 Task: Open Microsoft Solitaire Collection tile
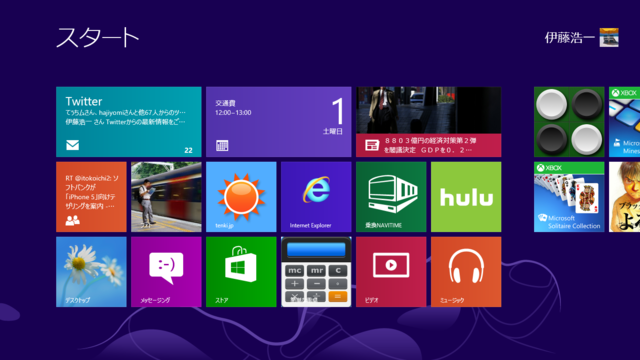(x=569, y=197)
